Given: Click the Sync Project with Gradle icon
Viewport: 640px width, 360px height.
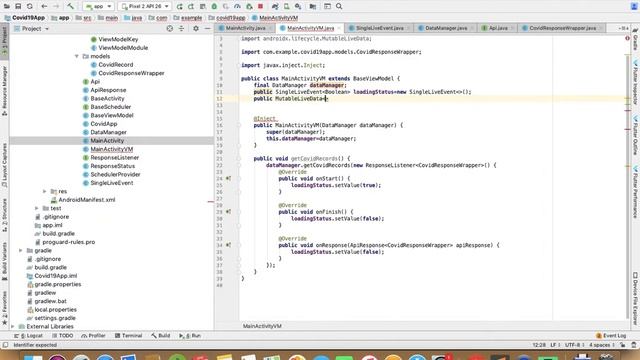Looking at the screenshot, I should 275,6.
